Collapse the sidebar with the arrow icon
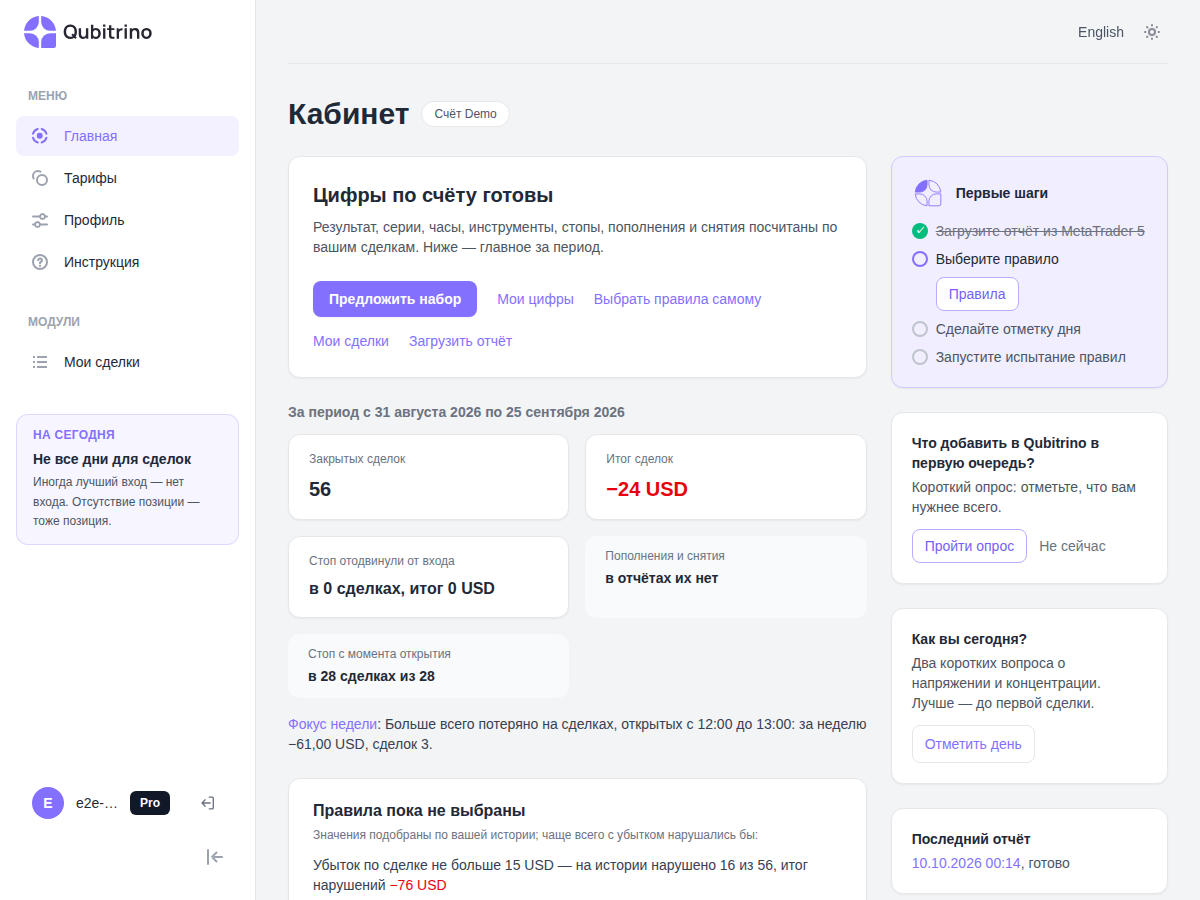1200x900 pixels. (x=215, y=856)
